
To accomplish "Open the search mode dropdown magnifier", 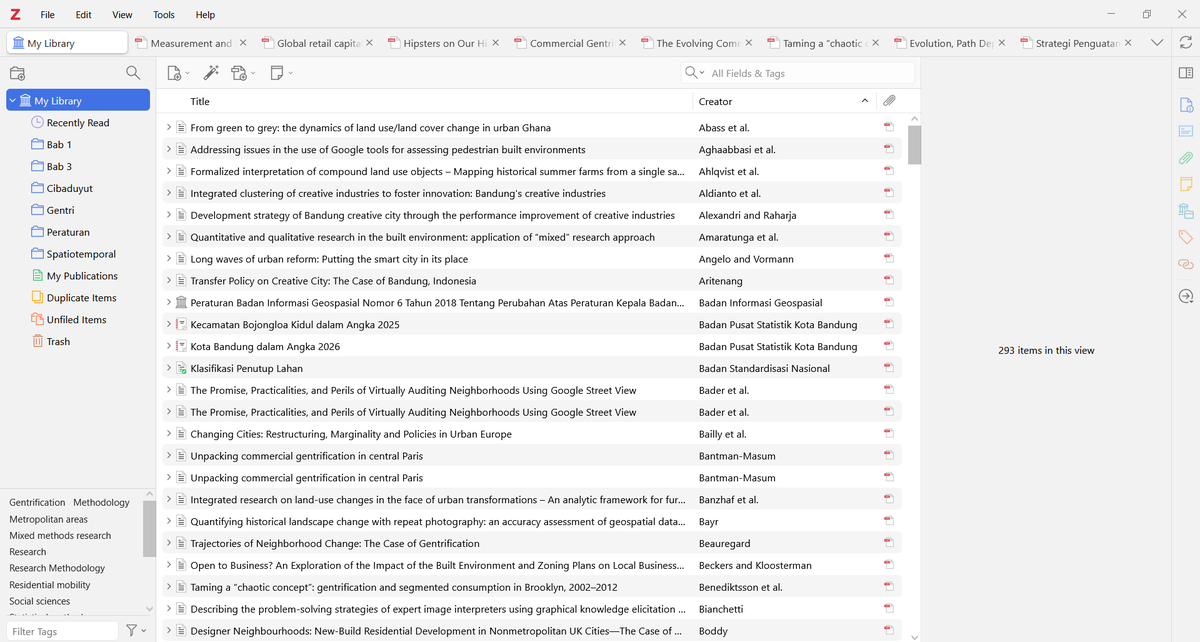I will click(694, 73).
